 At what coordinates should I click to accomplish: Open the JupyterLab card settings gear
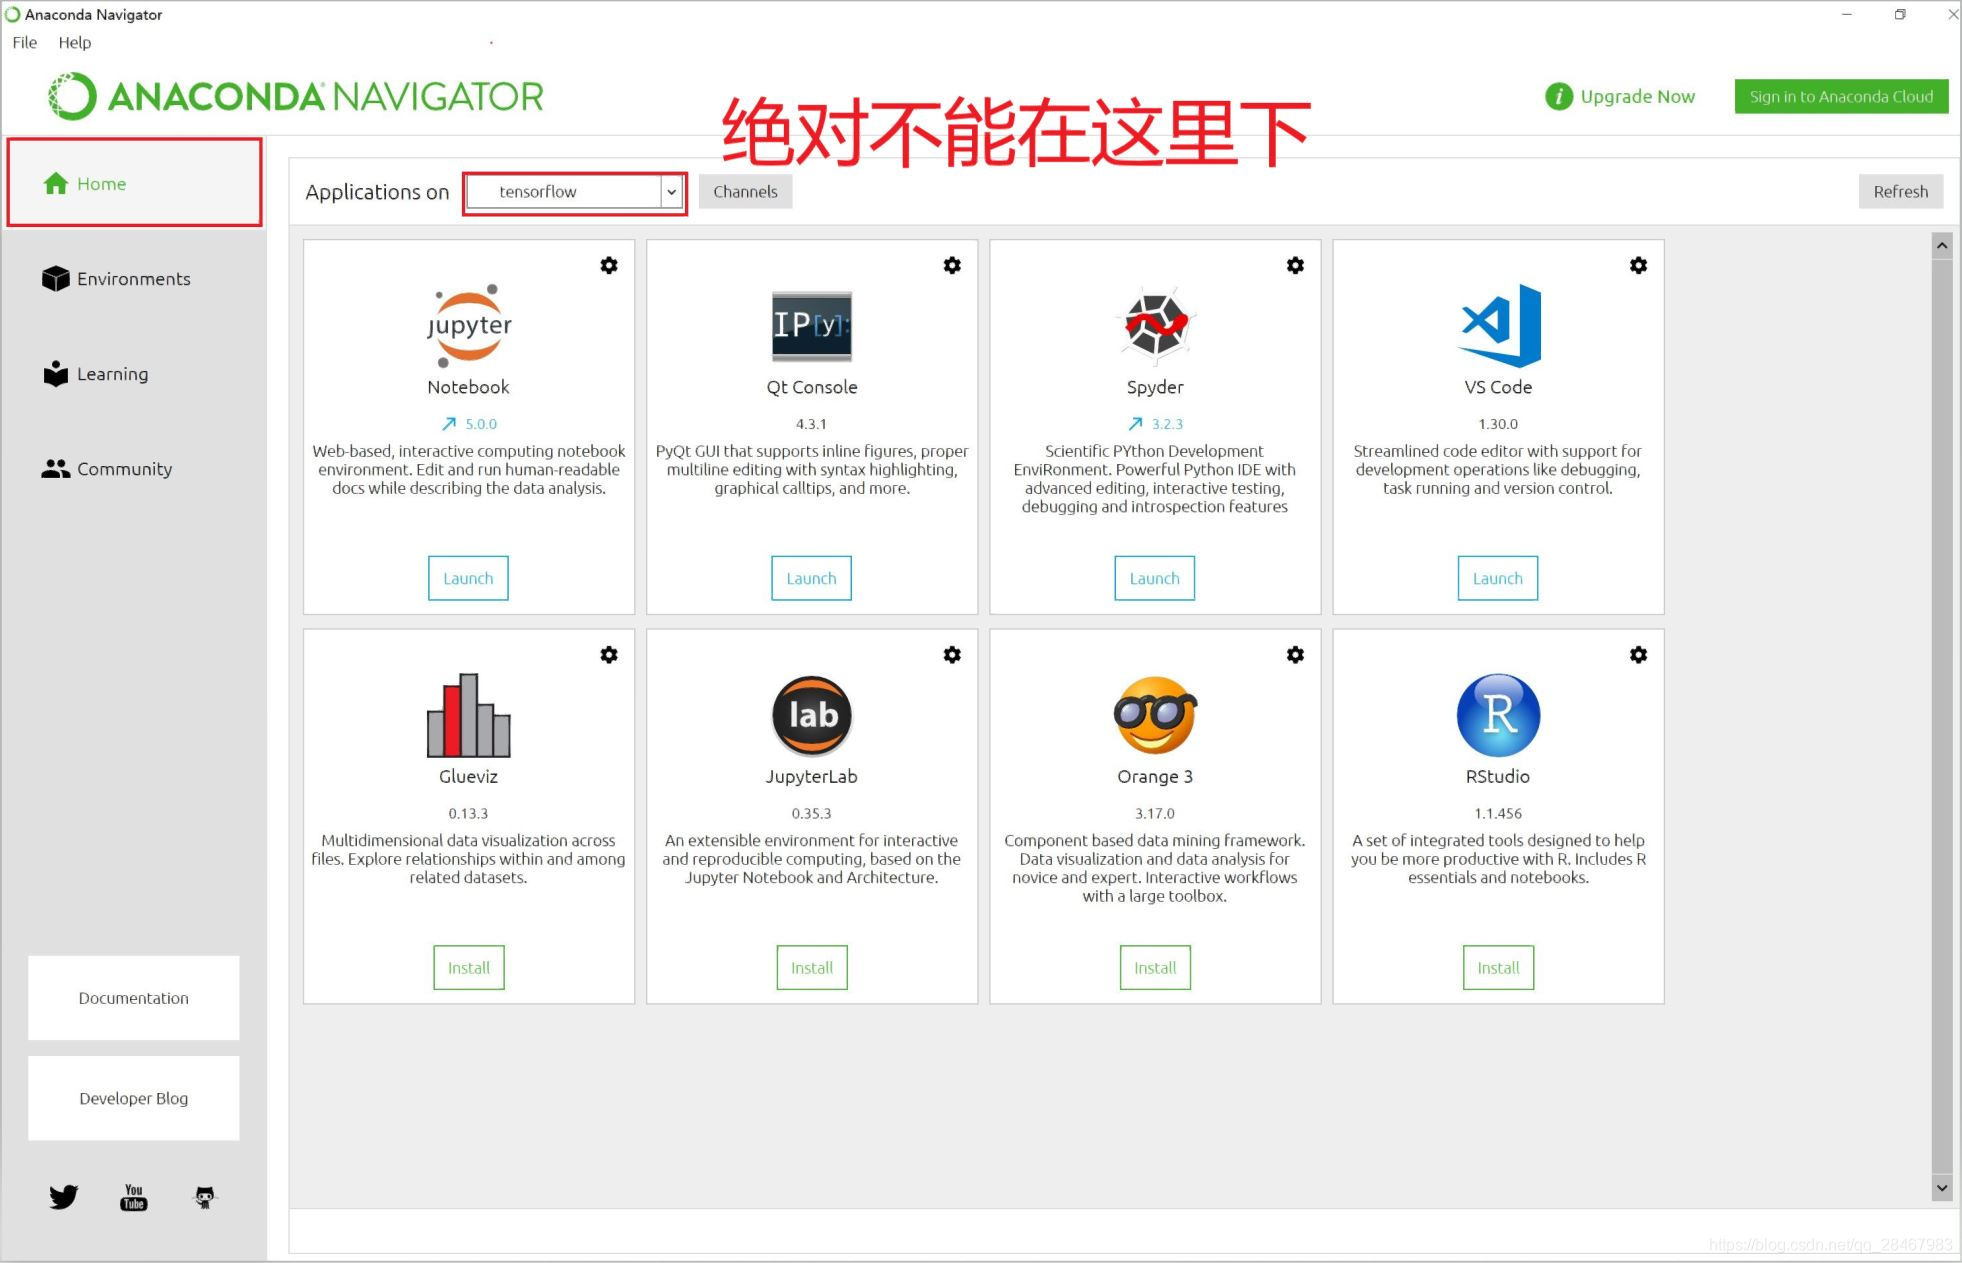952,655
